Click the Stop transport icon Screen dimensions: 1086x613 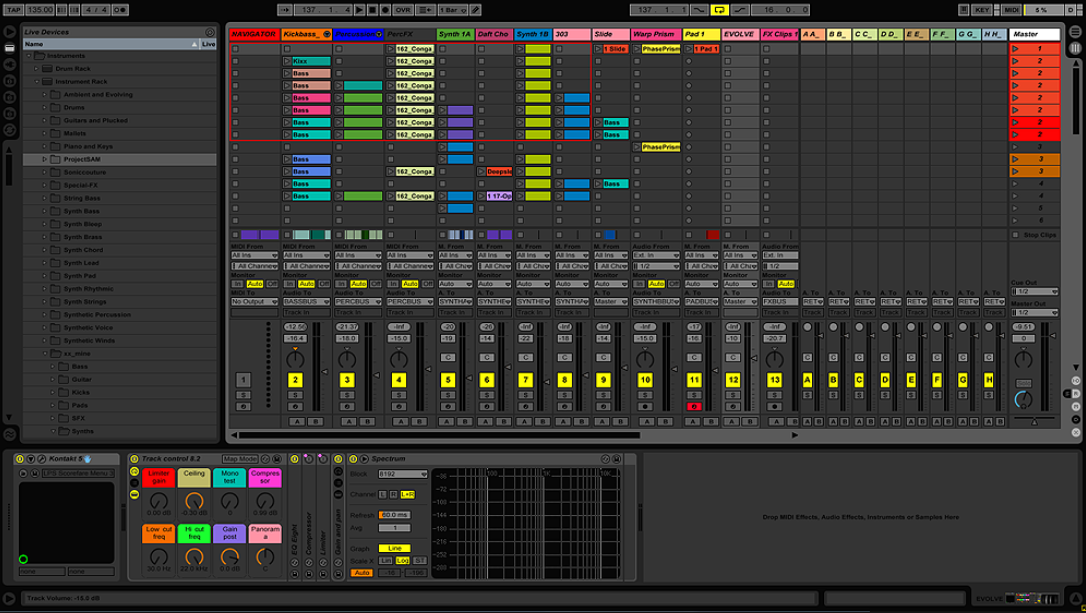(374, 8)
